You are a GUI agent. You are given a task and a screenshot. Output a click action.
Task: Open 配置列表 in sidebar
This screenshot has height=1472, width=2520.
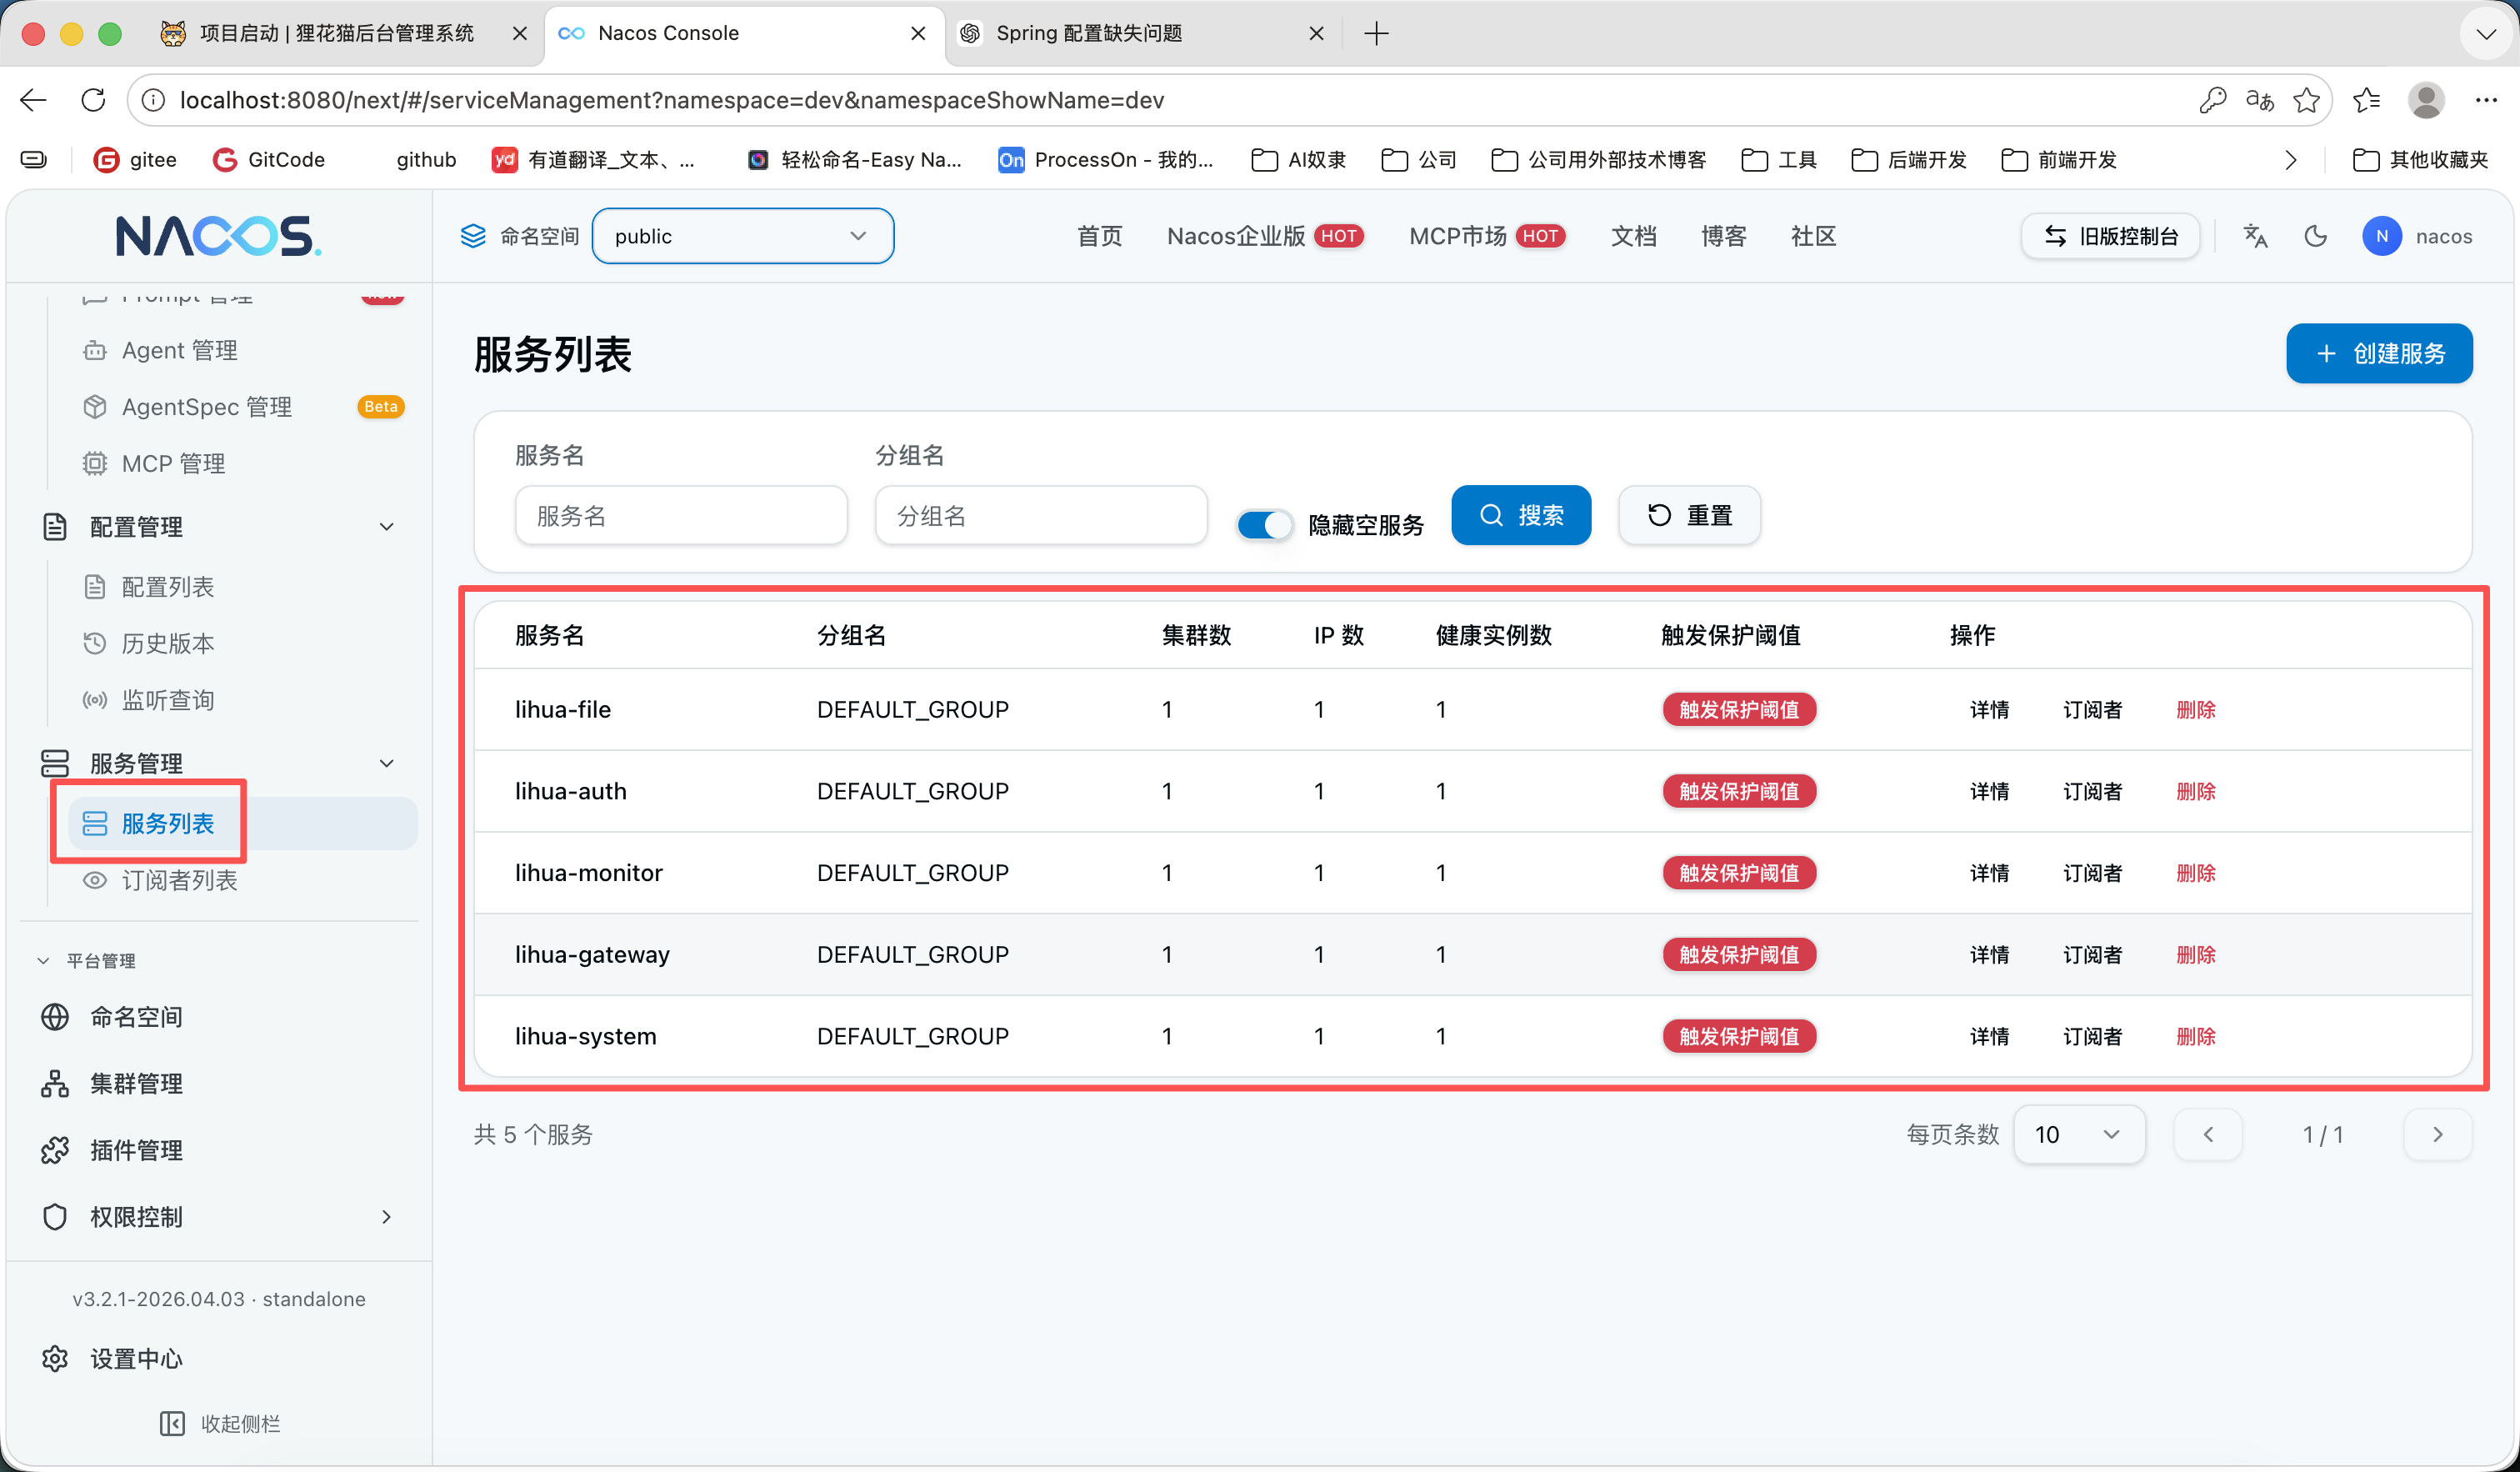[149, 587]
